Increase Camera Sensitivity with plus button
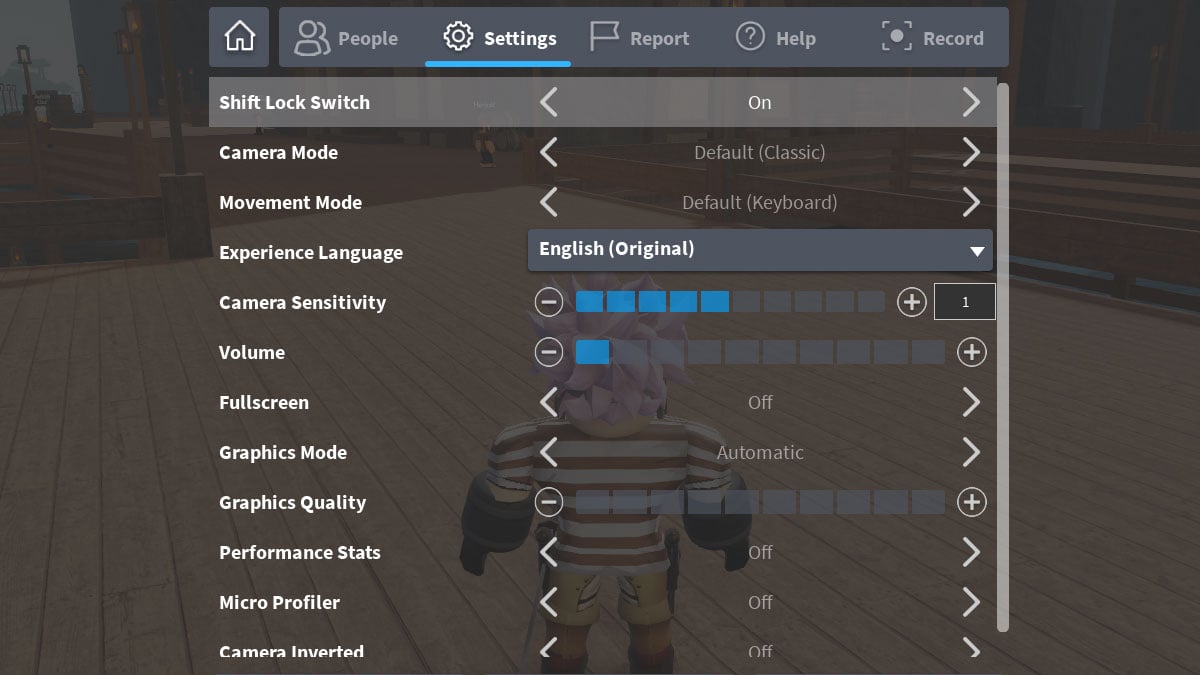Screen dimensions: 1200x675 911,301
